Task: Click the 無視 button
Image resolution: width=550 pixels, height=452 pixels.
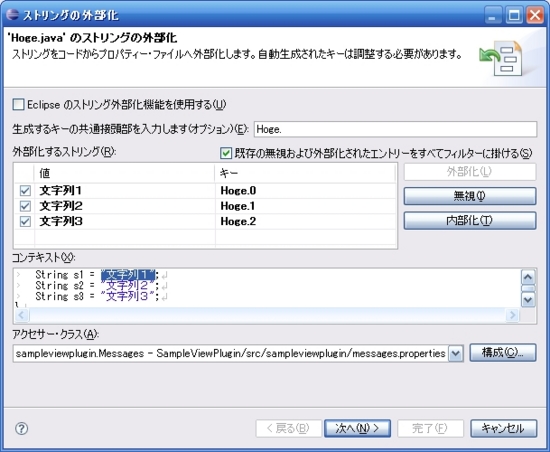Action: [470, 196]
